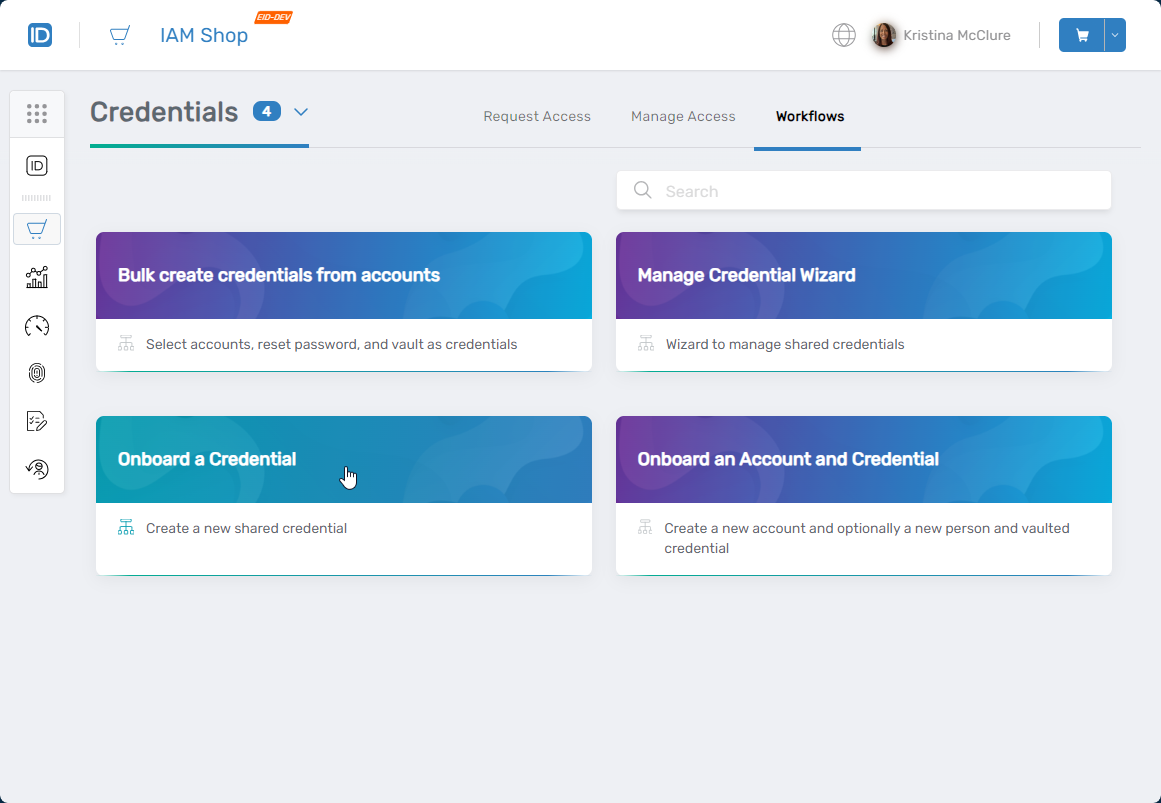
Task: Click the workflow search field
Action: [x=864, y=190]
